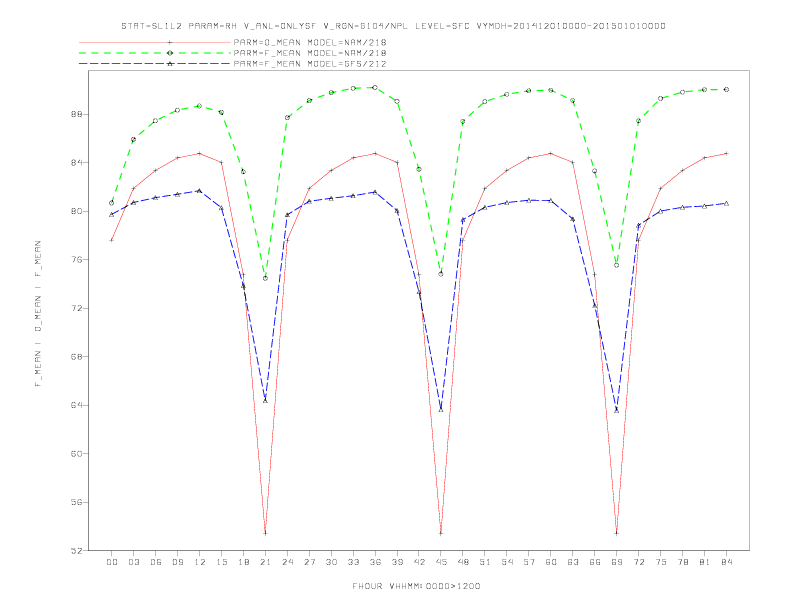Click y-axis tick label 84
The width and height of the screenshot is (792, 612).
[78, 163]
